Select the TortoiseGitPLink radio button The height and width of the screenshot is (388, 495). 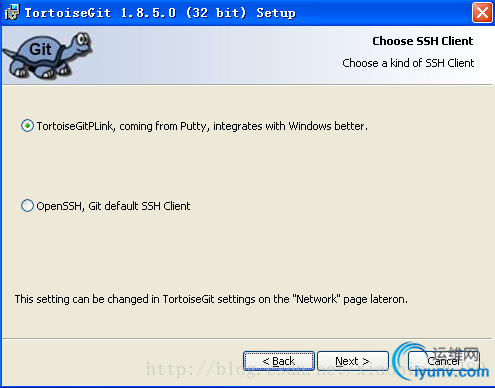27,126
